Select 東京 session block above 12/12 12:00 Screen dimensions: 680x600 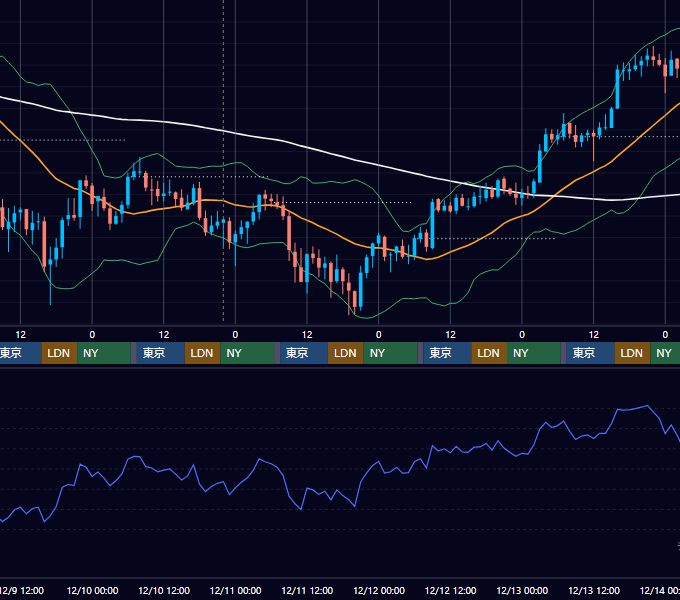pyautogui.click(x=447, y=353)
